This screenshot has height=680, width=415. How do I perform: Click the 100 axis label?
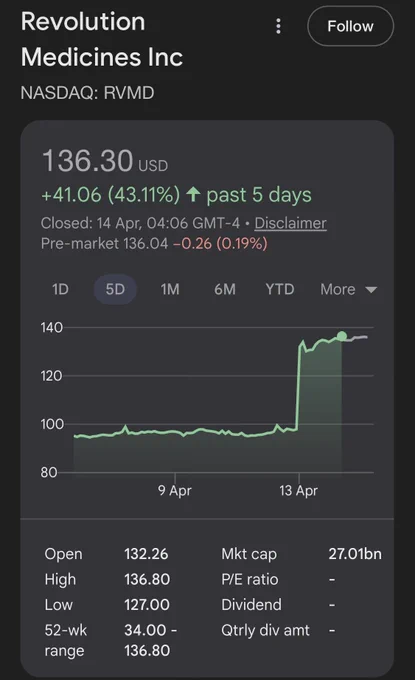[52, 424]
